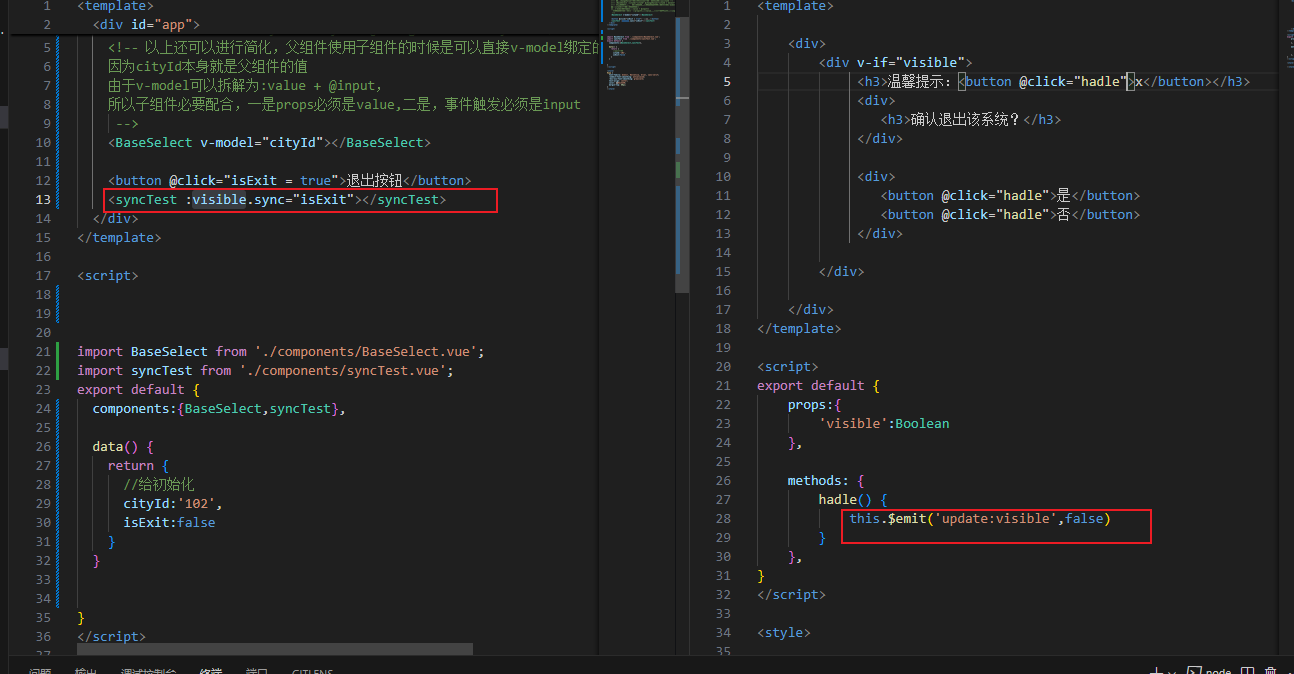Click the data() { method line
Image resolution: width=1294 pixels, height=674 pixels.
[123, 447]
